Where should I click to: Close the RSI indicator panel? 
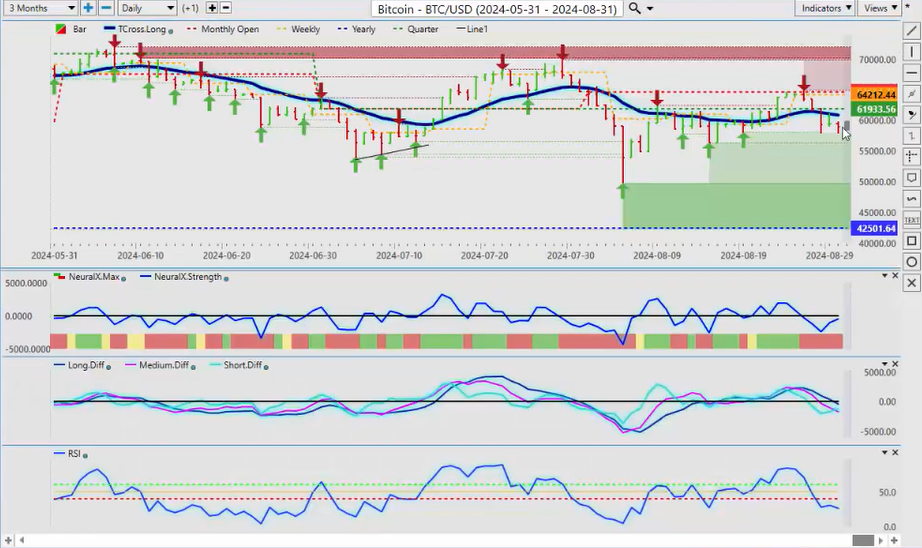897,453
